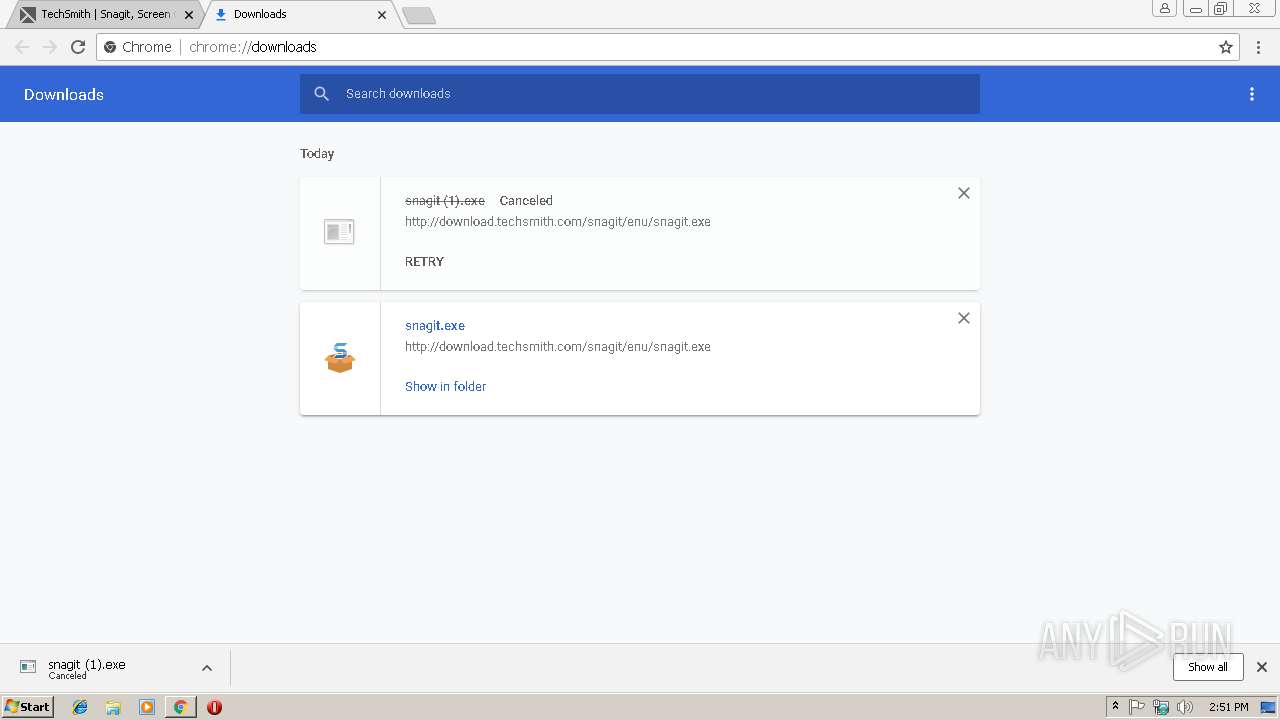Viewport: 1280px width, 720px height.
Task: Click the canceled download URL text
Action: pos(558,222)
